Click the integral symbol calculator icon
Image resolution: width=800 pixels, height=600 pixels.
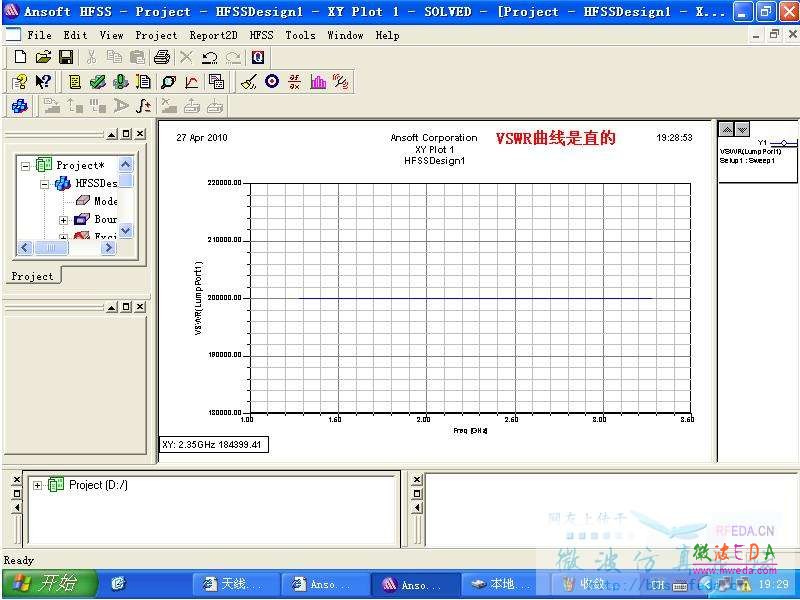(144, 106)
